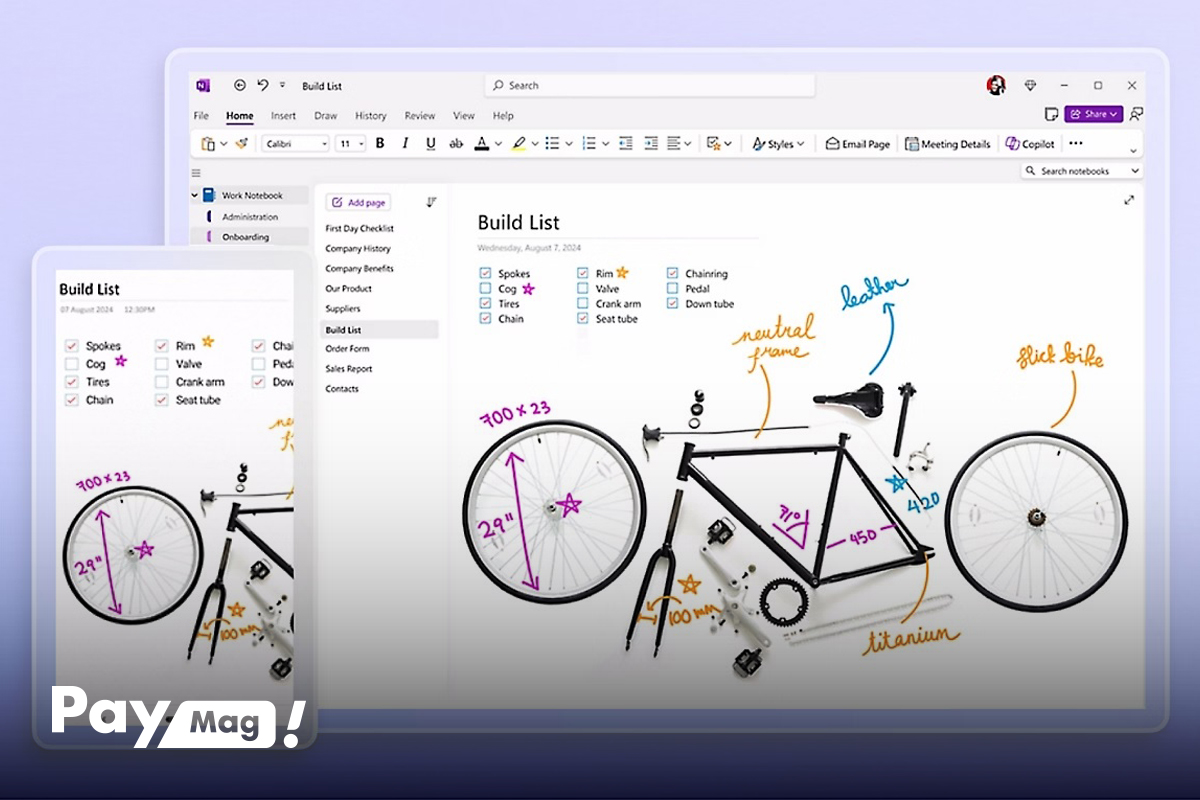This screenshot has width=1200, height=800.
Task: Expand page with the full-screen arrows
Action: click(1129, 200)
